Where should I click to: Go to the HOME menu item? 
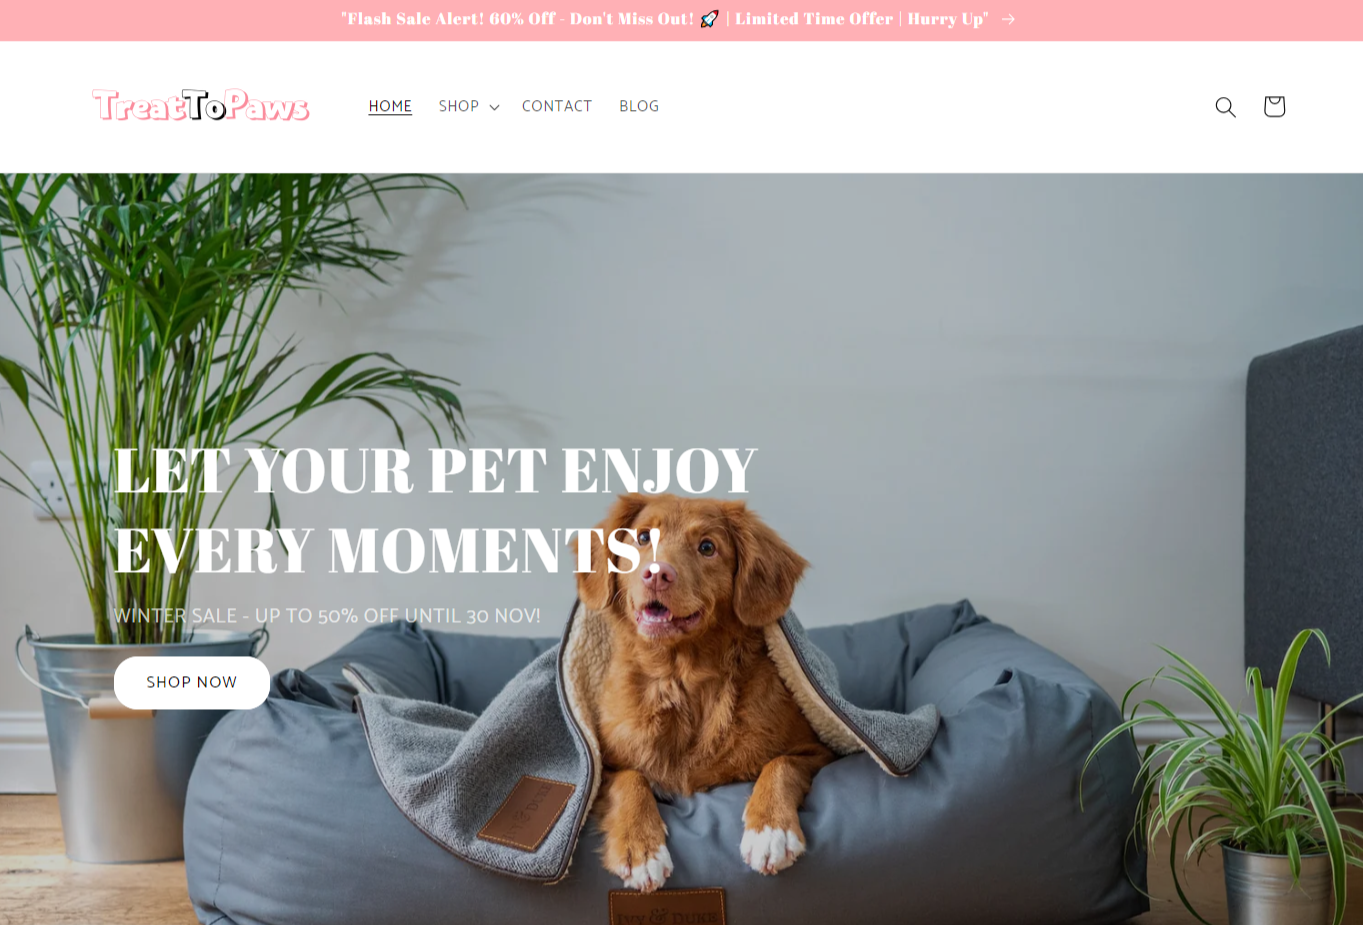click(390, 106)
